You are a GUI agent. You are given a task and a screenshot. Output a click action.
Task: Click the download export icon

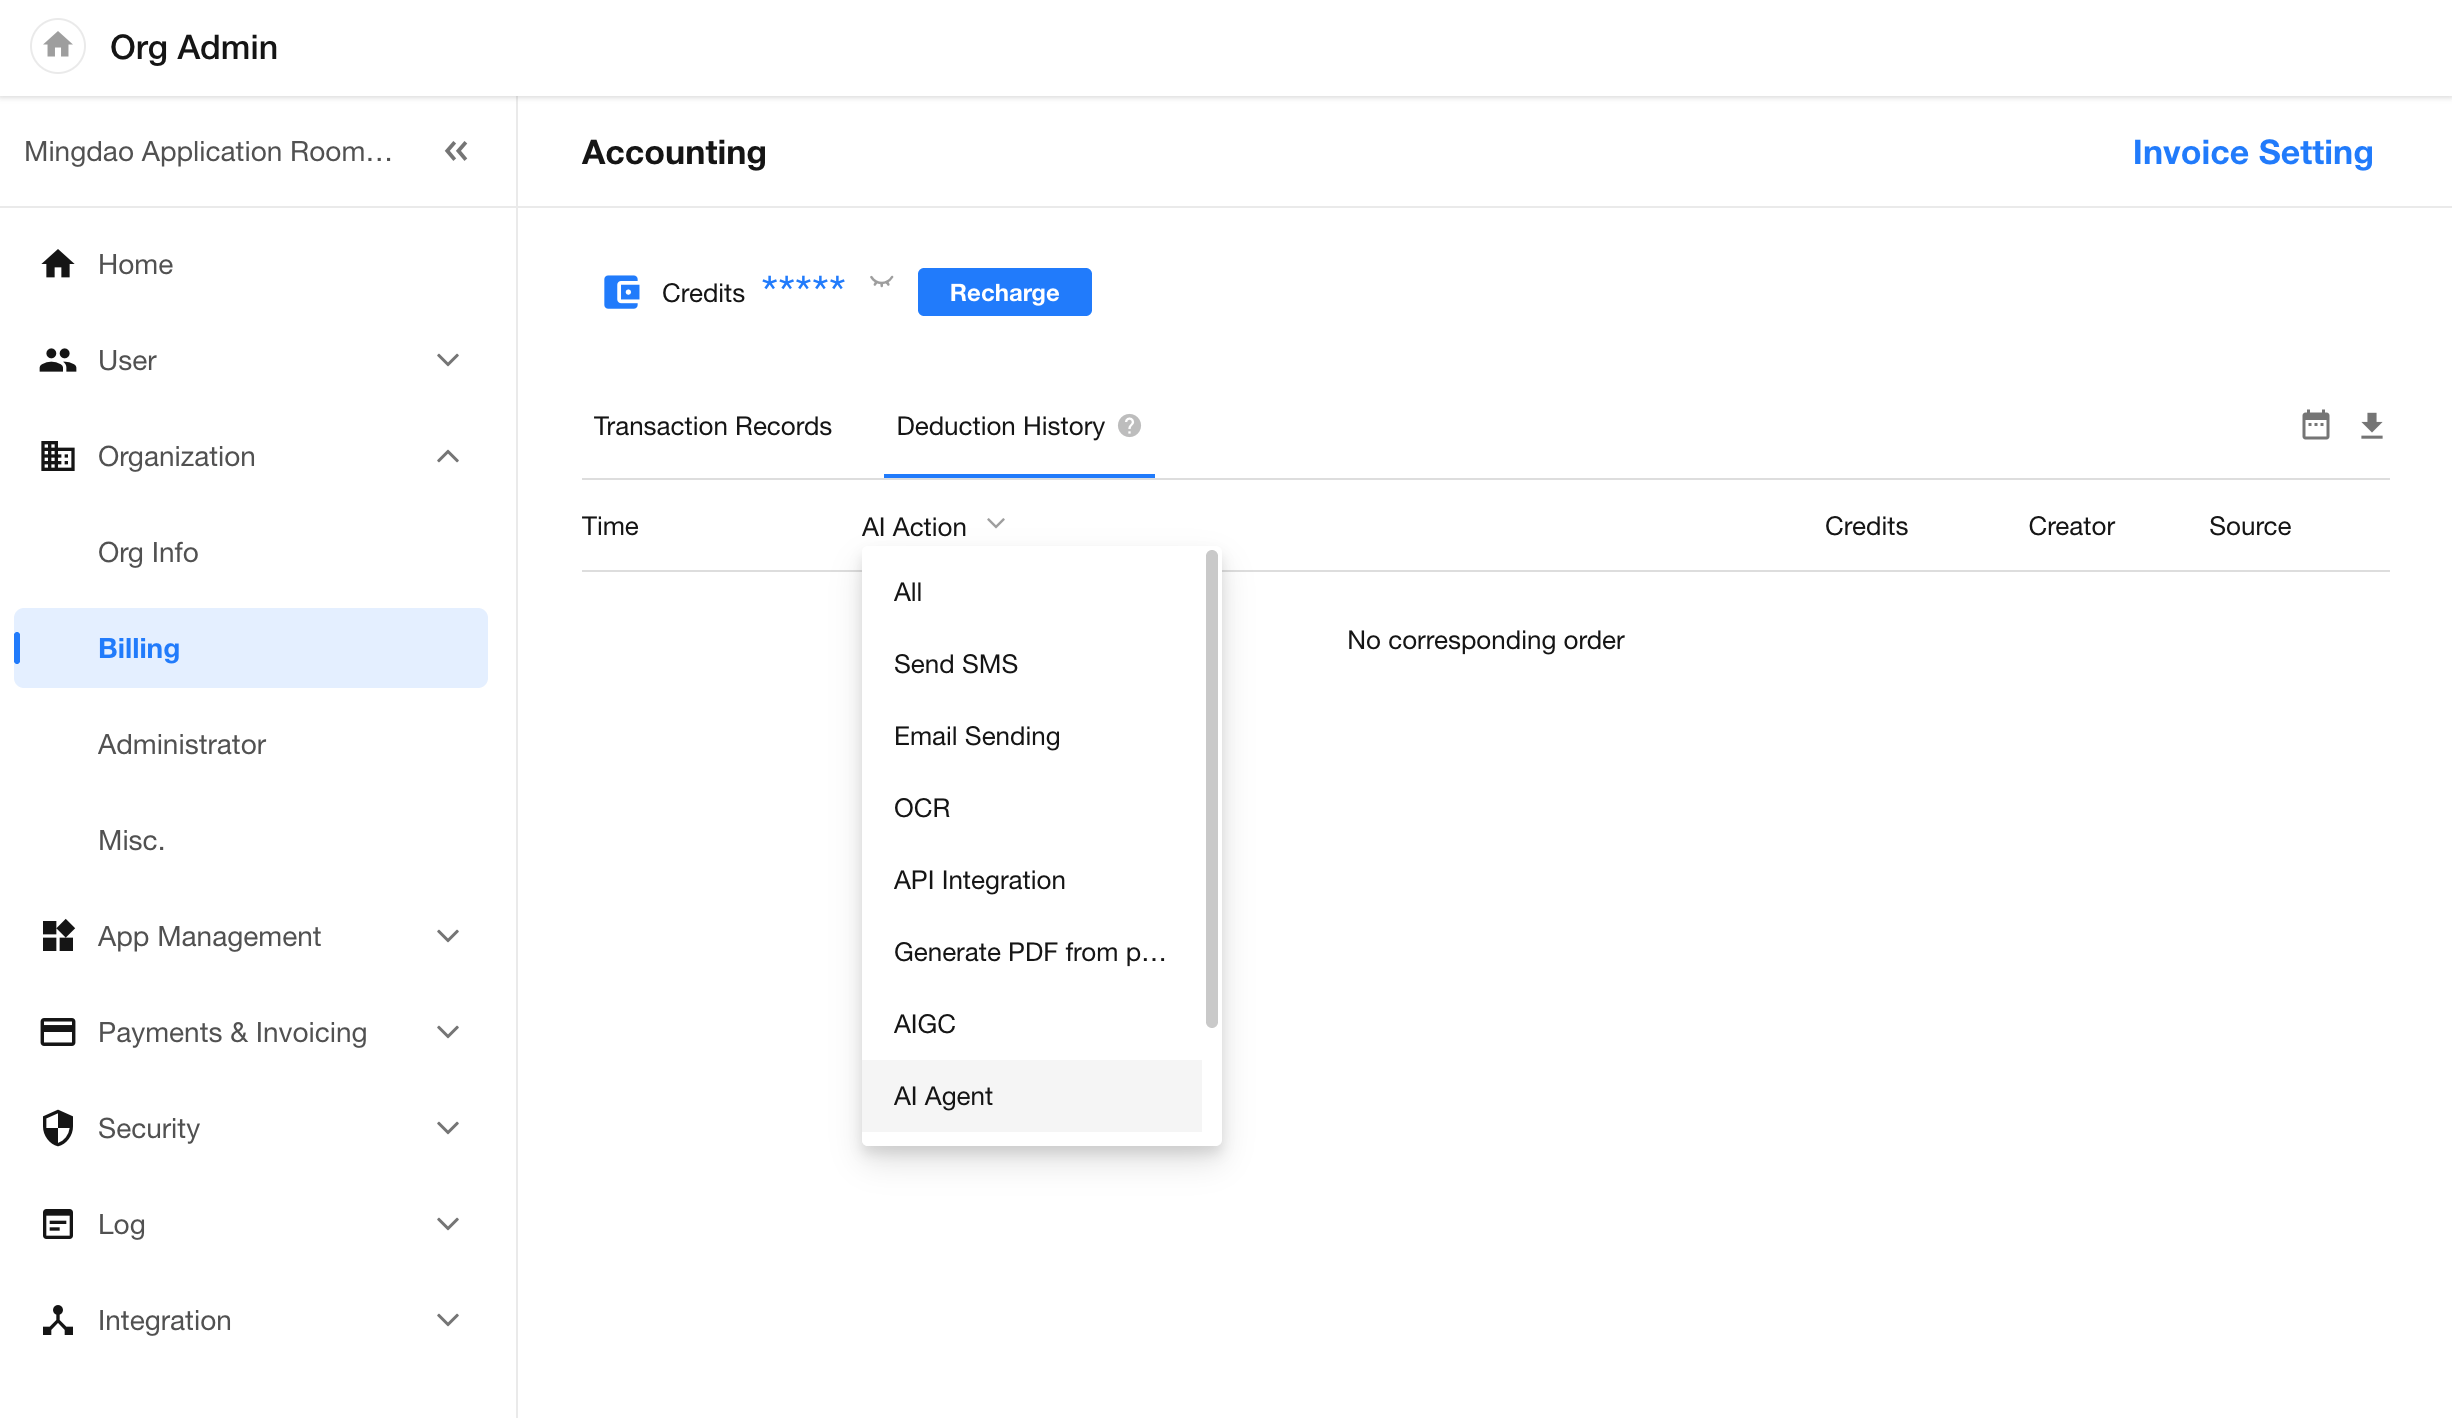click(x=2371, y=425)
